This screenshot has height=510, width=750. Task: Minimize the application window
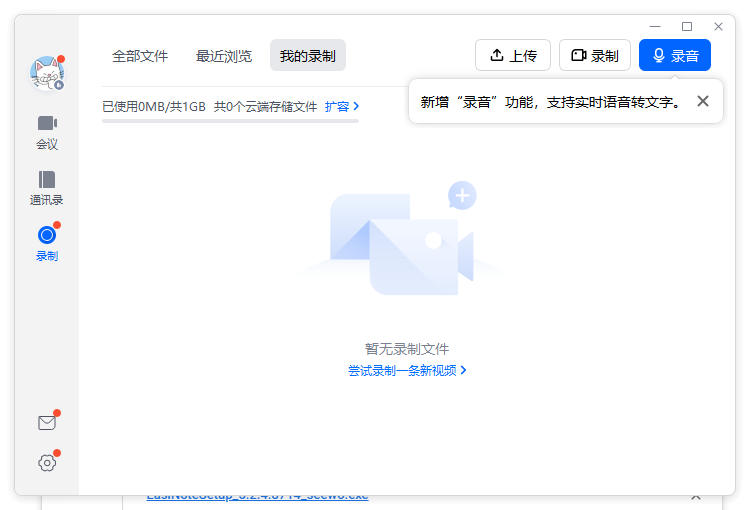point(655,27)
